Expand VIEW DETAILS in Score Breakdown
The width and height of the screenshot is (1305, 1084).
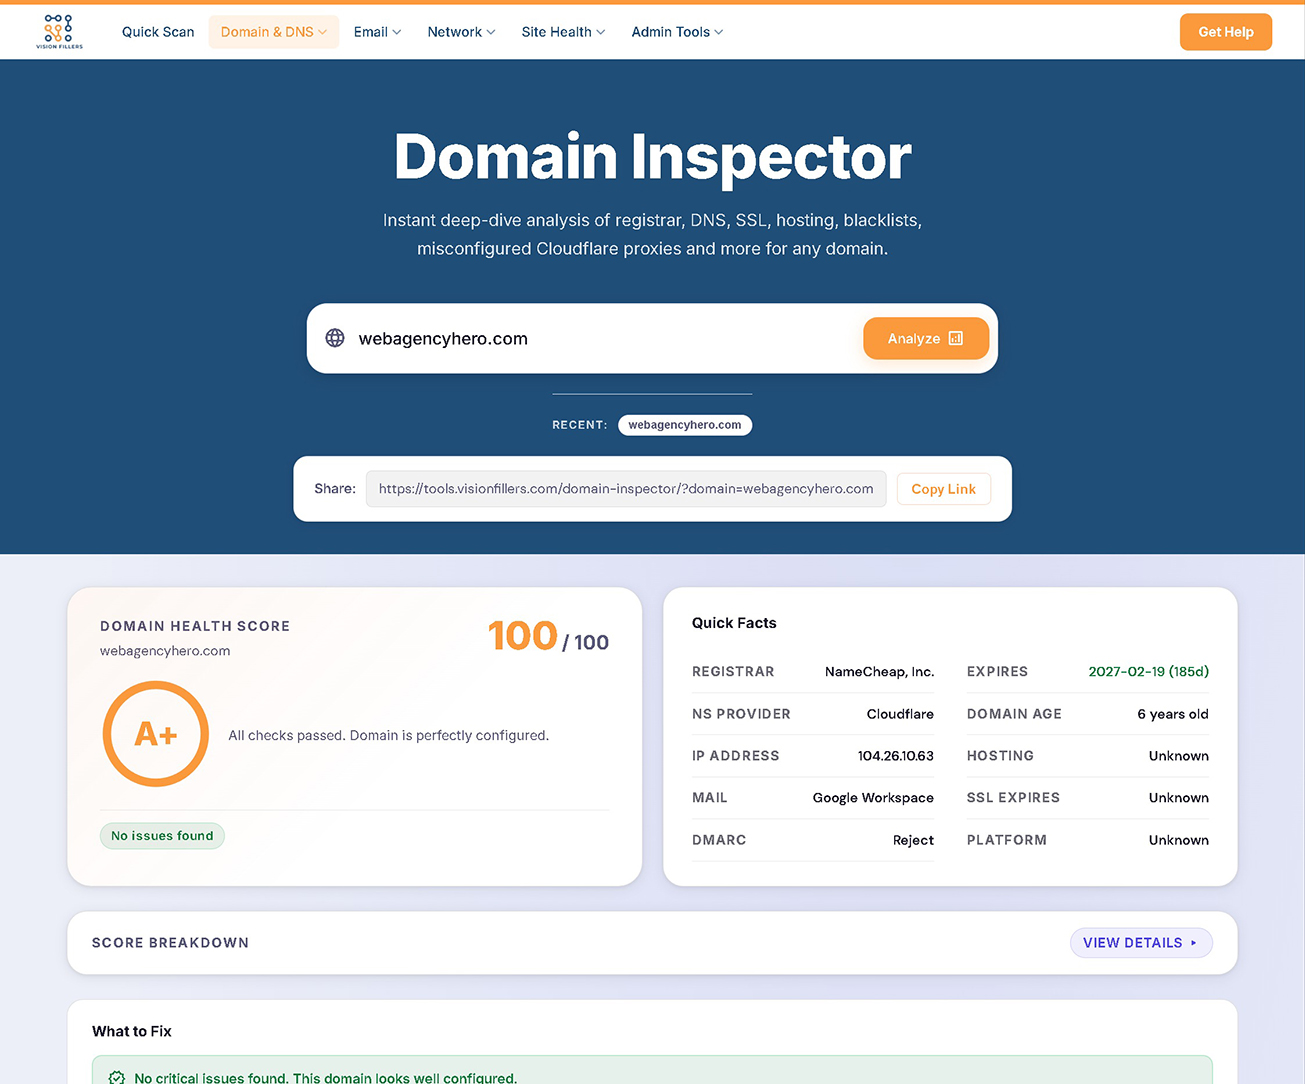click(1141, 943)
